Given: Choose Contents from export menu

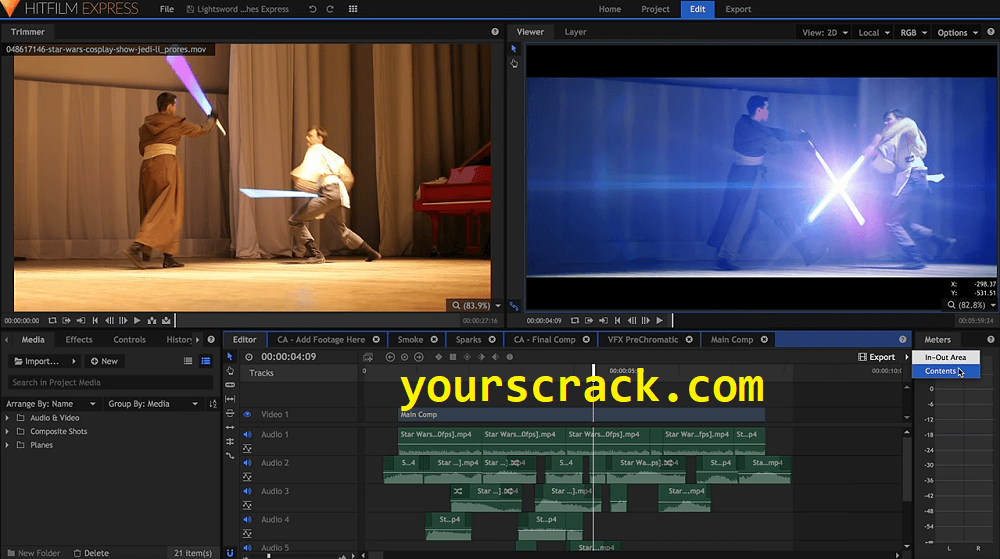Looking at the screenshot, I should [945, 371].
